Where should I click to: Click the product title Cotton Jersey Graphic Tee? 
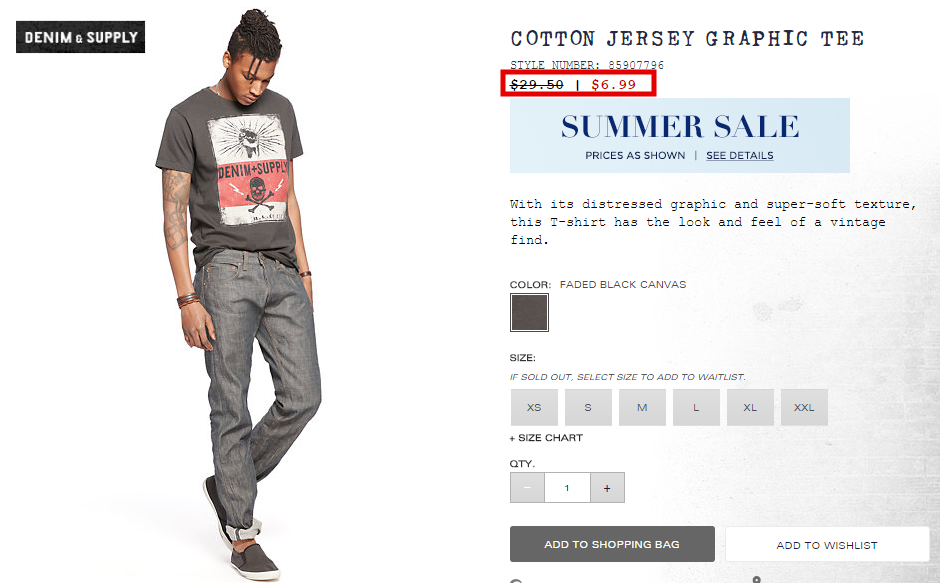coord(687,38)
